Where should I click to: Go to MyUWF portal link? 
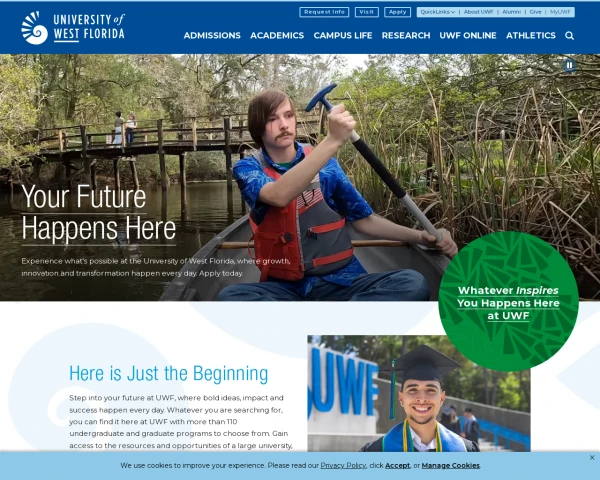click(560, 12)
